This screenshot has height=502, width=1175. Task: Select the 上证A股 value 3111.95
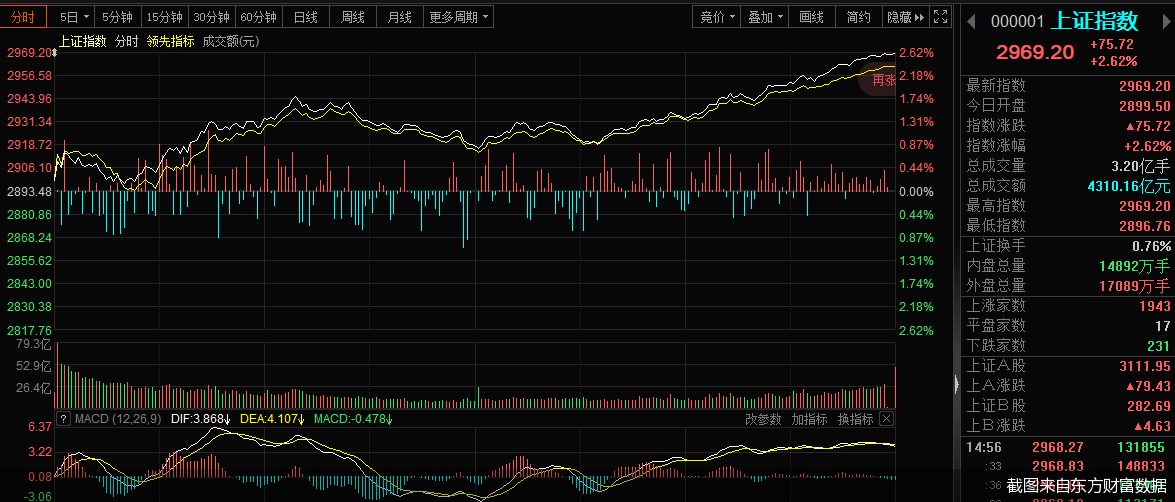pyautogui.click(x=1145, y=366)
